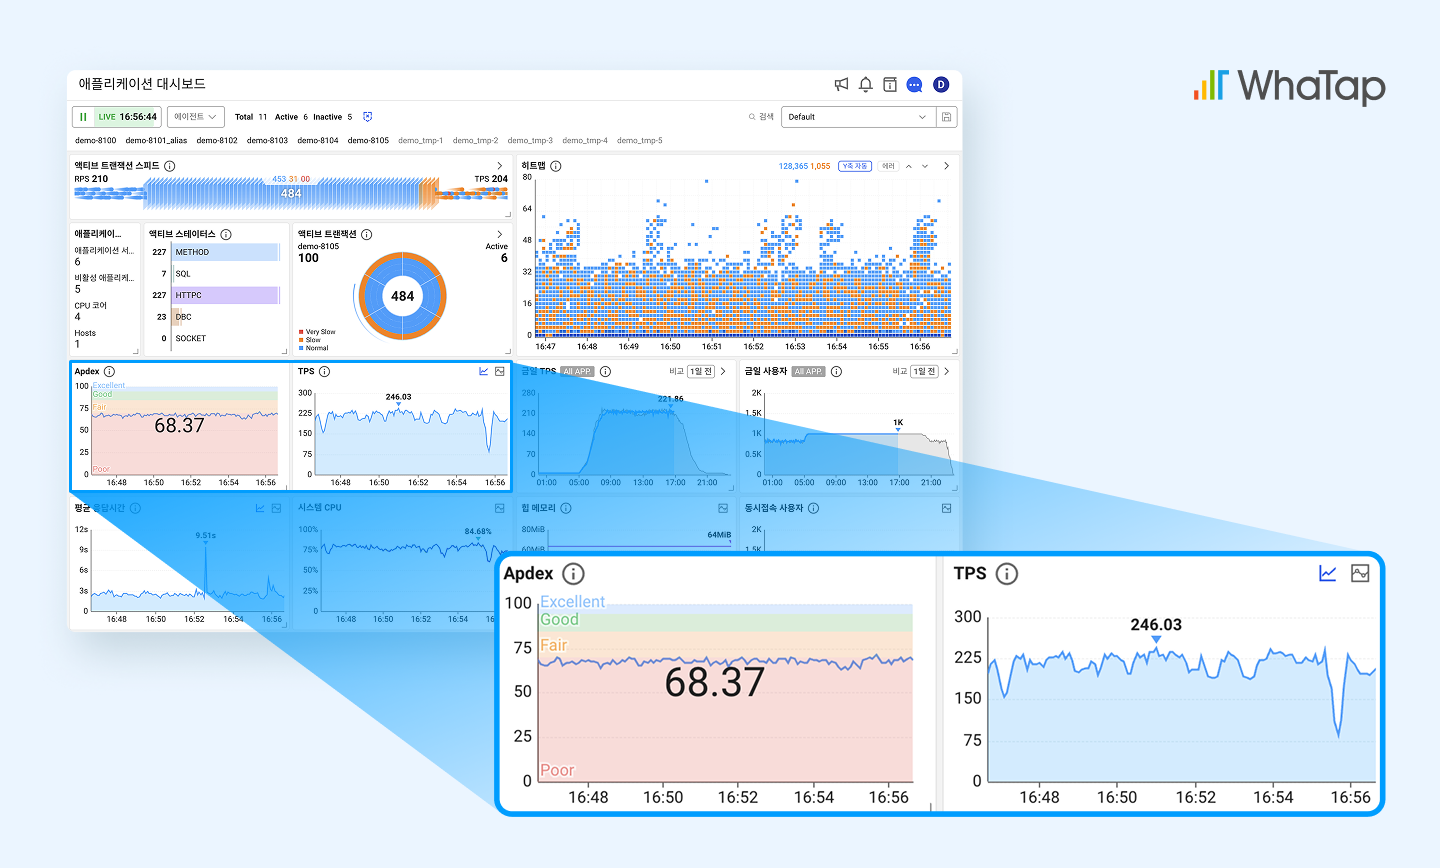The width and height of the screenshot is (1440, 868).
Task: Toggle the 에러 filter on heatmap
Action: point(888,166)
